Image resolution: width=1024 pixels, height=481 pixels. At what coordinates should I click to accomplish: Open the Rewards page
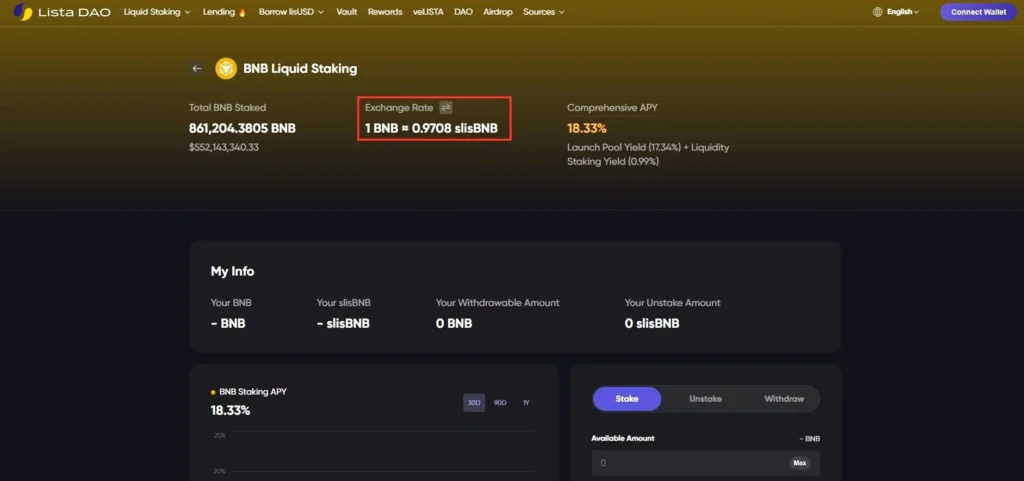(385, 12)
